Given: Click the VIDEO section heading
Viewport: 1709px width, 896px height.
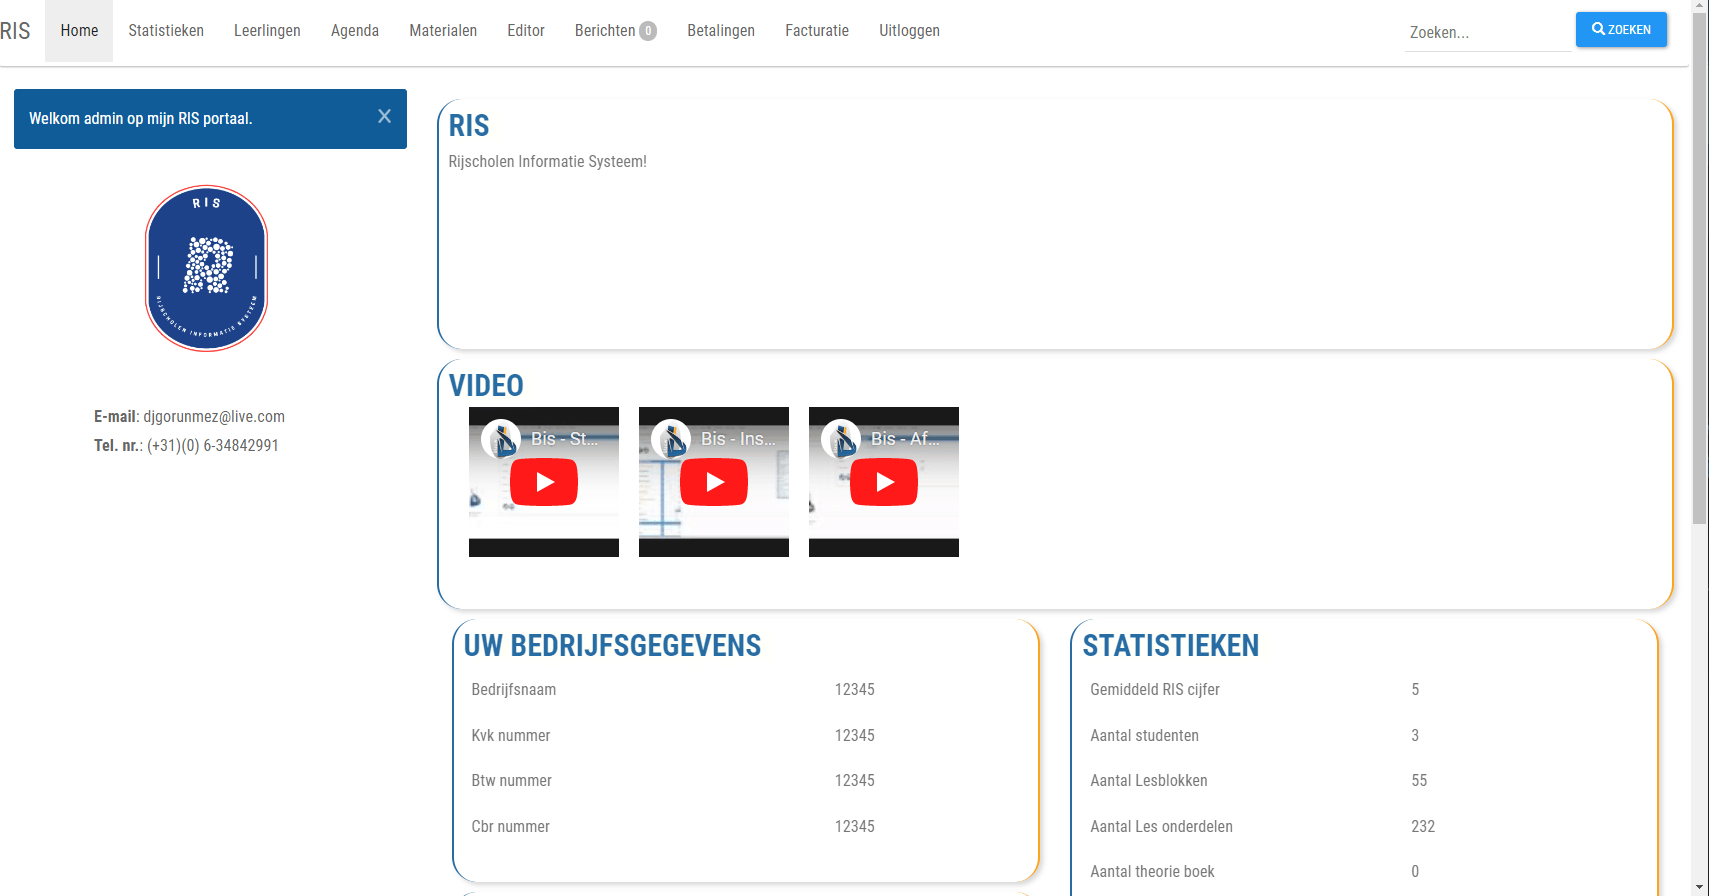Looking at the screenshot, I should pyautogui.click(x=486, y=386).
